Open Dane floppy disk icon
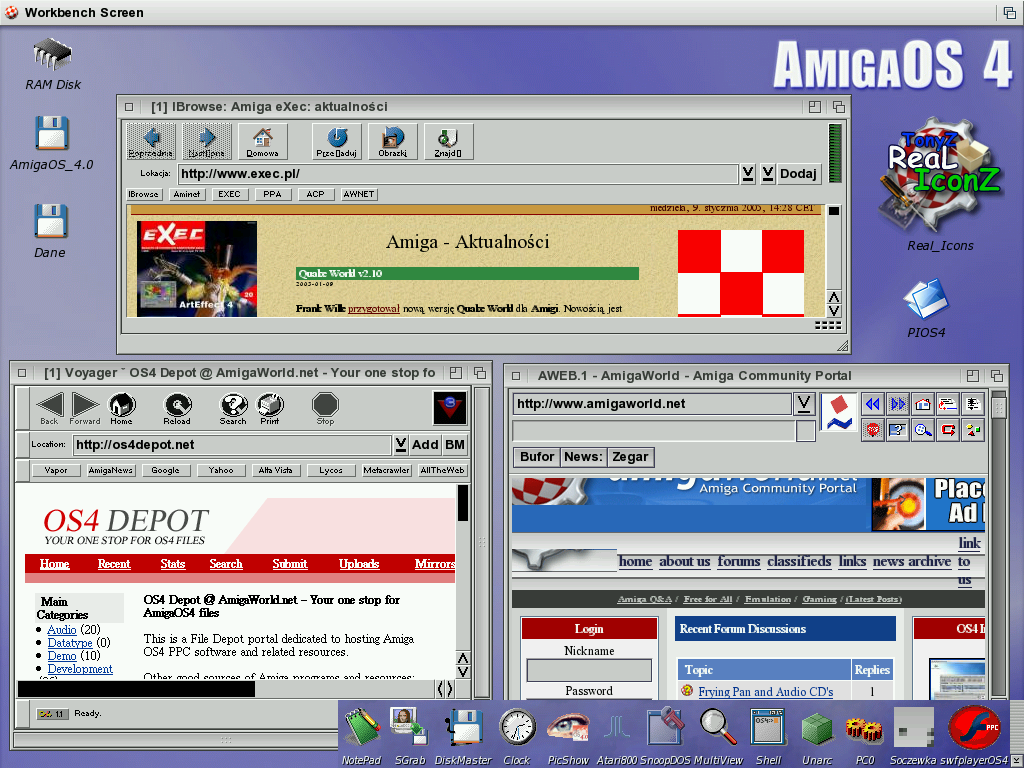Screen dimensions: 1024x768 (50, 231)
